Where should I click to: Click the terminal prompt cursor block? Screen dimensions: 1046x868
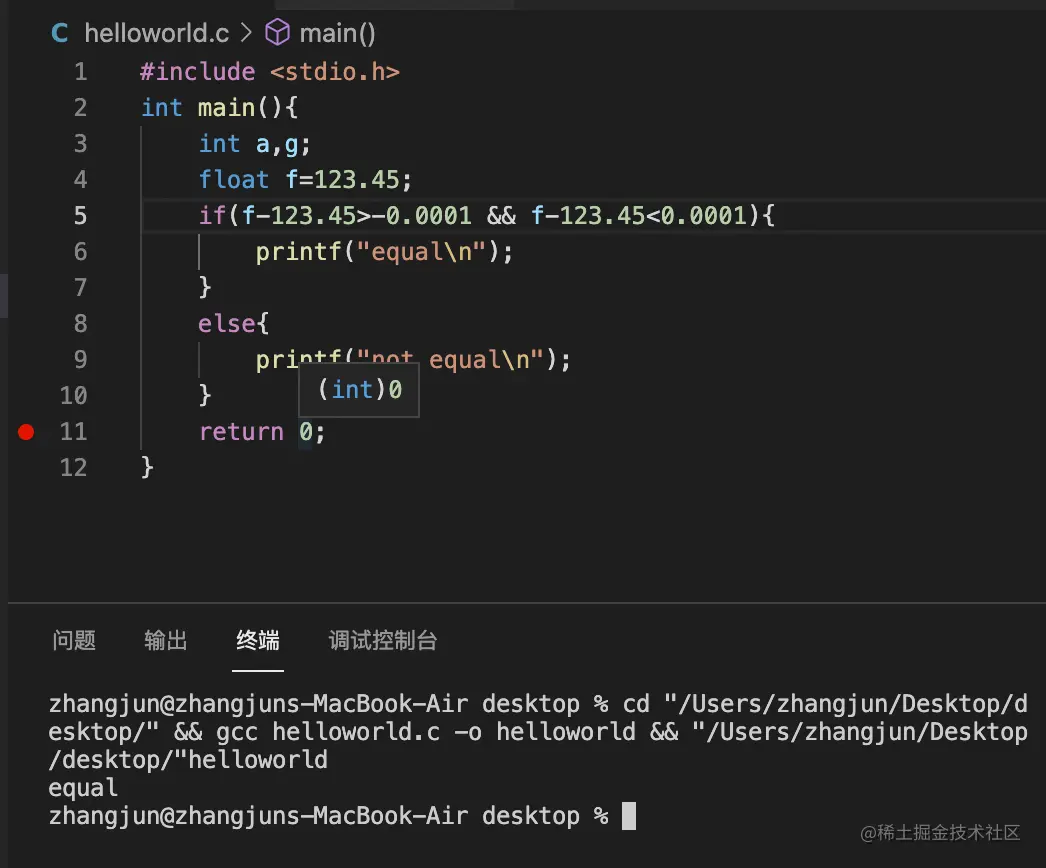628,816
